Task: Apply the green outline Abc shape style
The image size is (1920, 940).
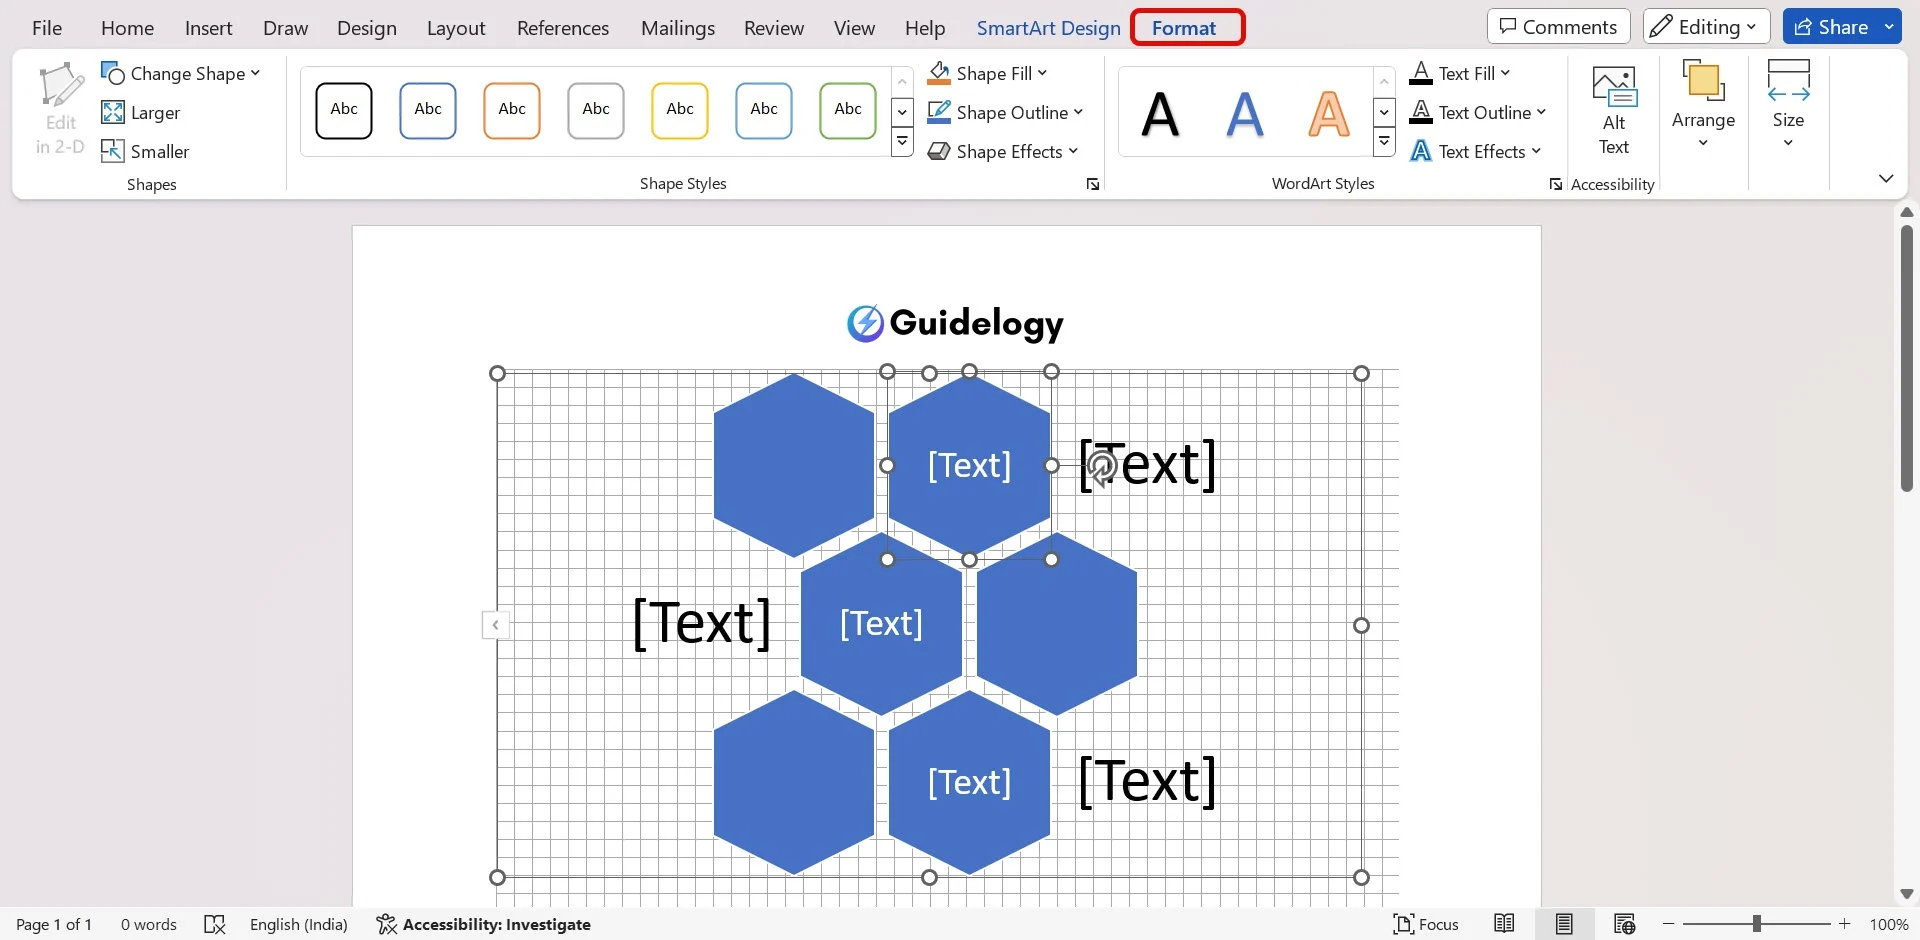Action: [x=848, y=110]
